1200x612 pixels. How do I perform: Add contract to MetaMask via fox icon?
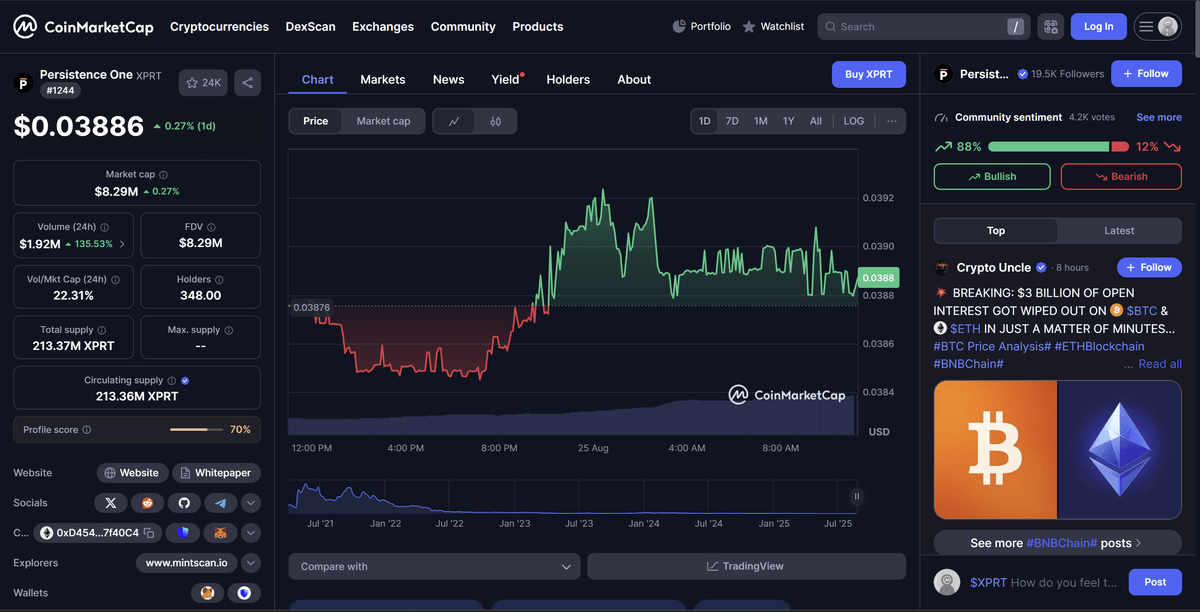[221, 533]
